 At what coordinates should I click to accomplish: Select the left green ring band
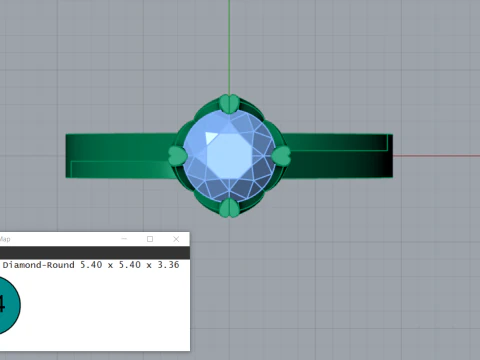[120, 156]
